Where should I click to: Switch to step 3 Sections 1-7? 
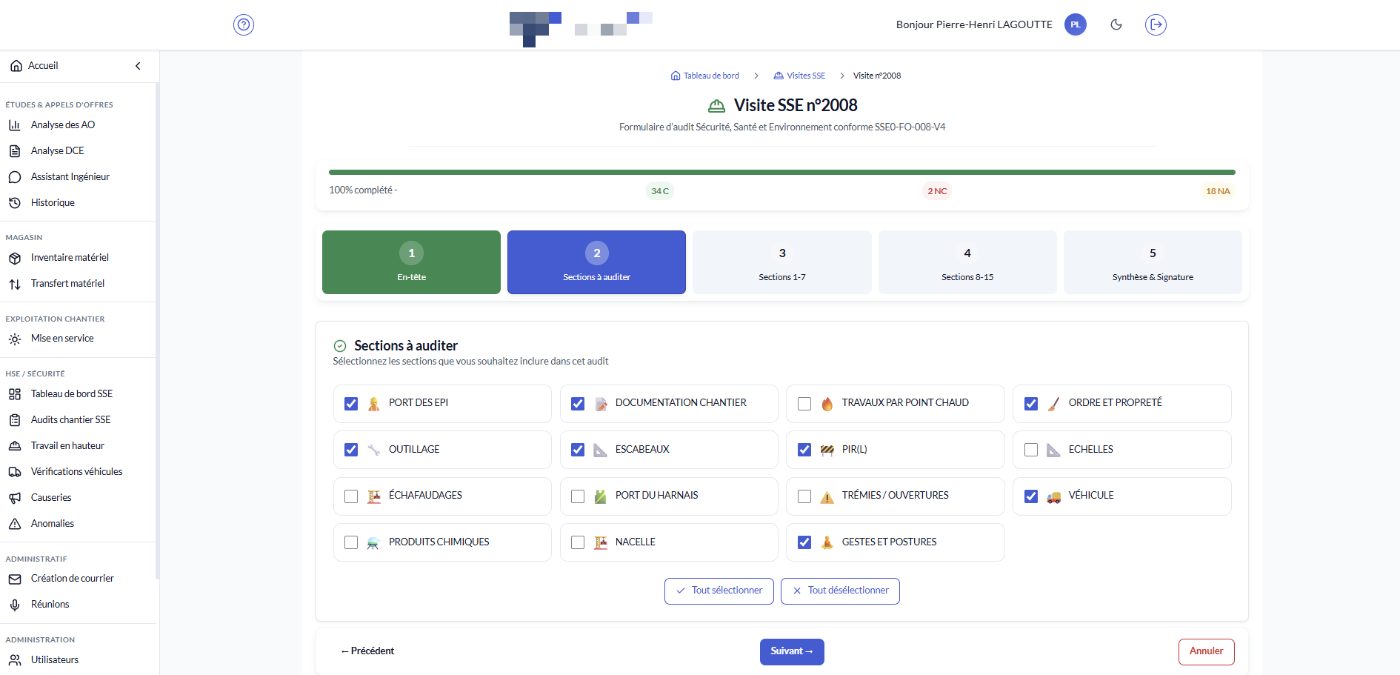click(782, 262)
